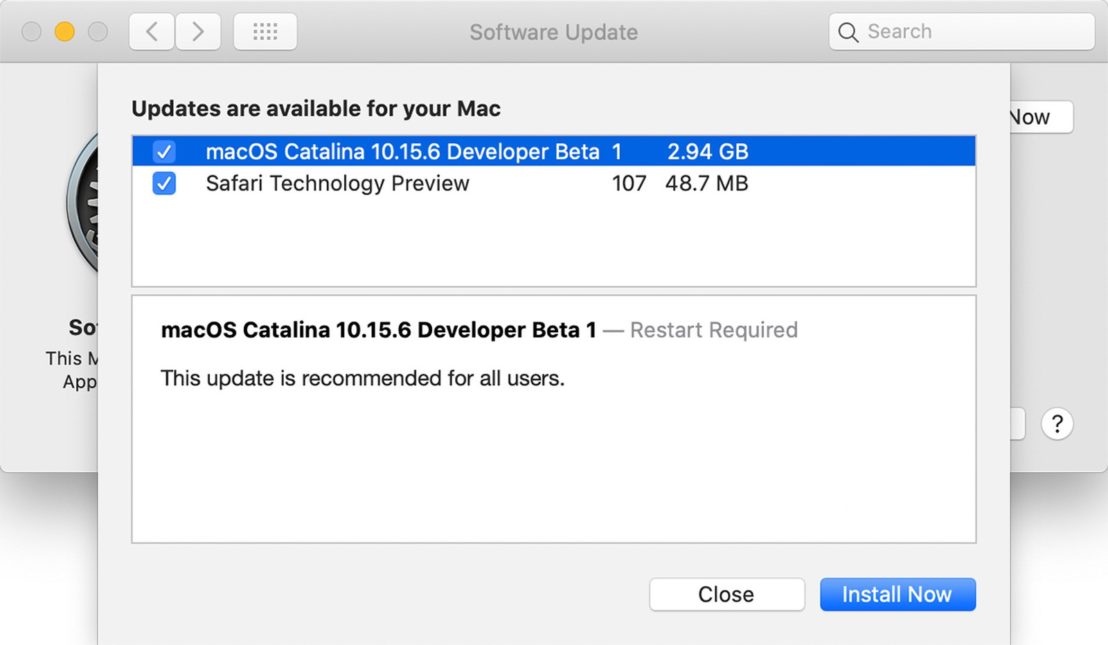Screen dimensions: 1108x645
Task: Click the Close button
Action: pos(726,594)
